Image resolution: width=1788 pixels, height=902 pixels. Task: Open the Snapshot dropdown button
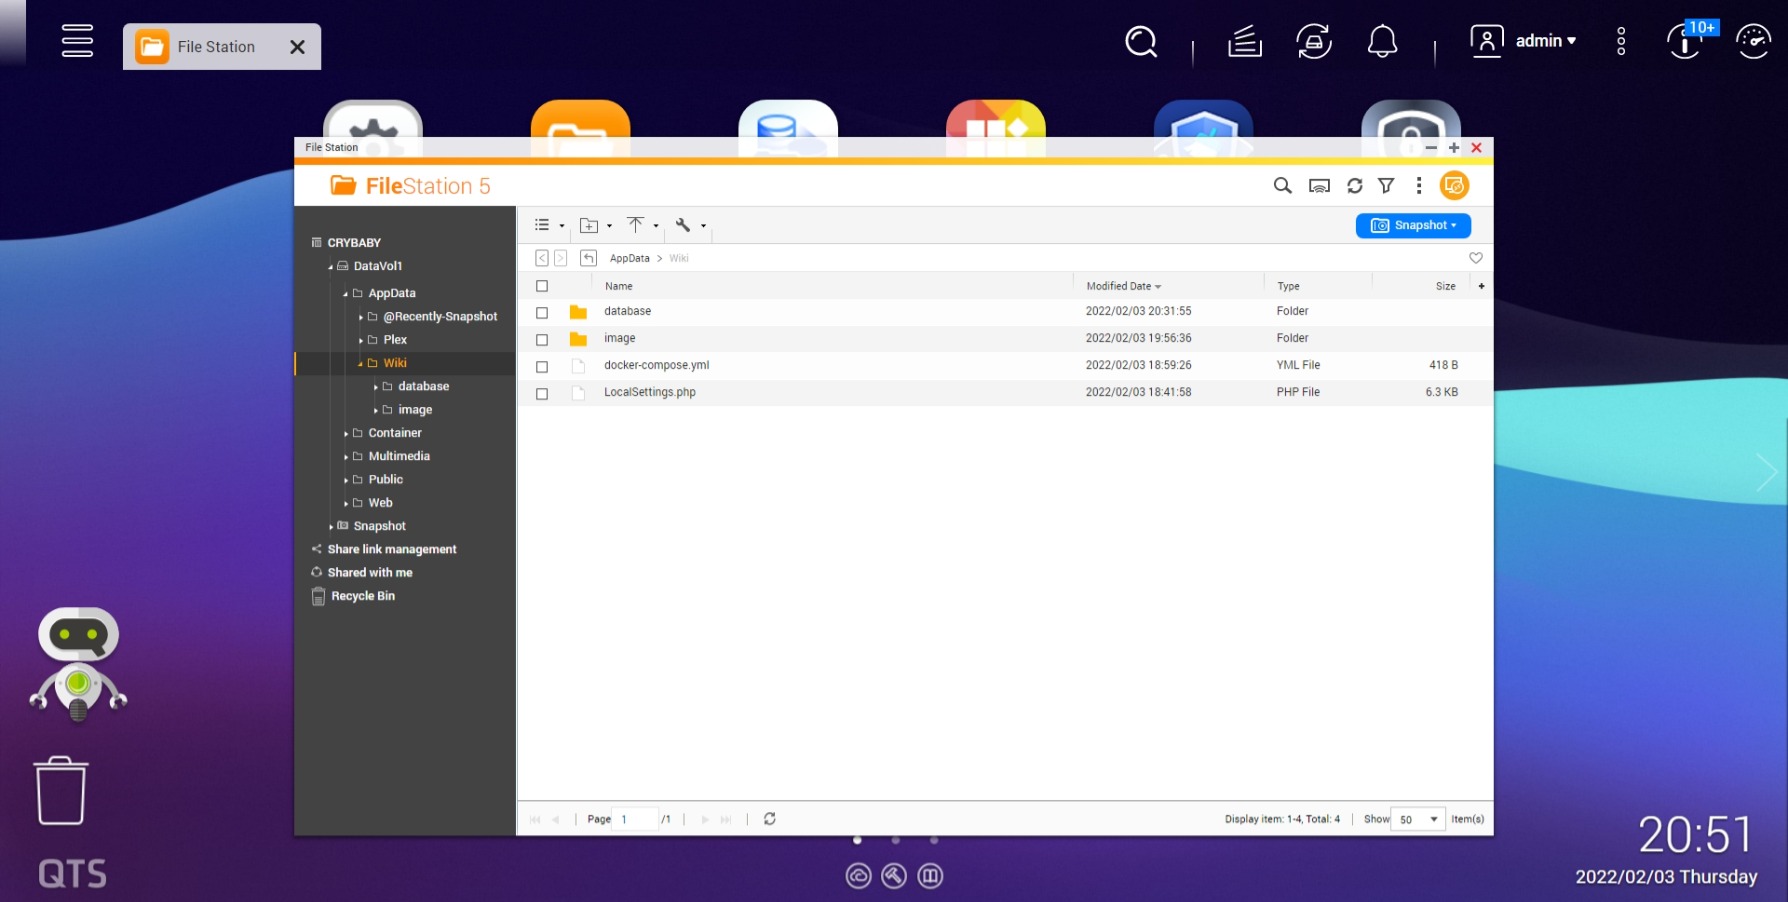(1412, 226)
